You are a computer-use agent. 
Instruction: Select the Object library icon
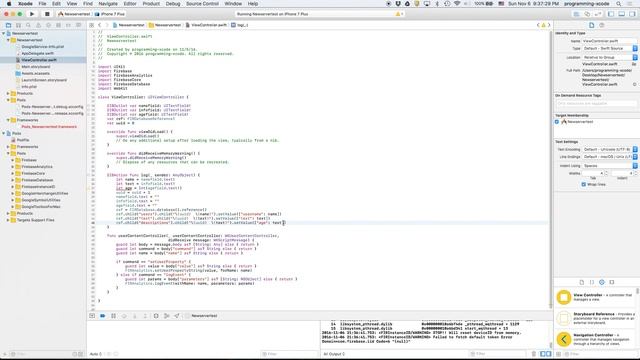pos(602,282)
